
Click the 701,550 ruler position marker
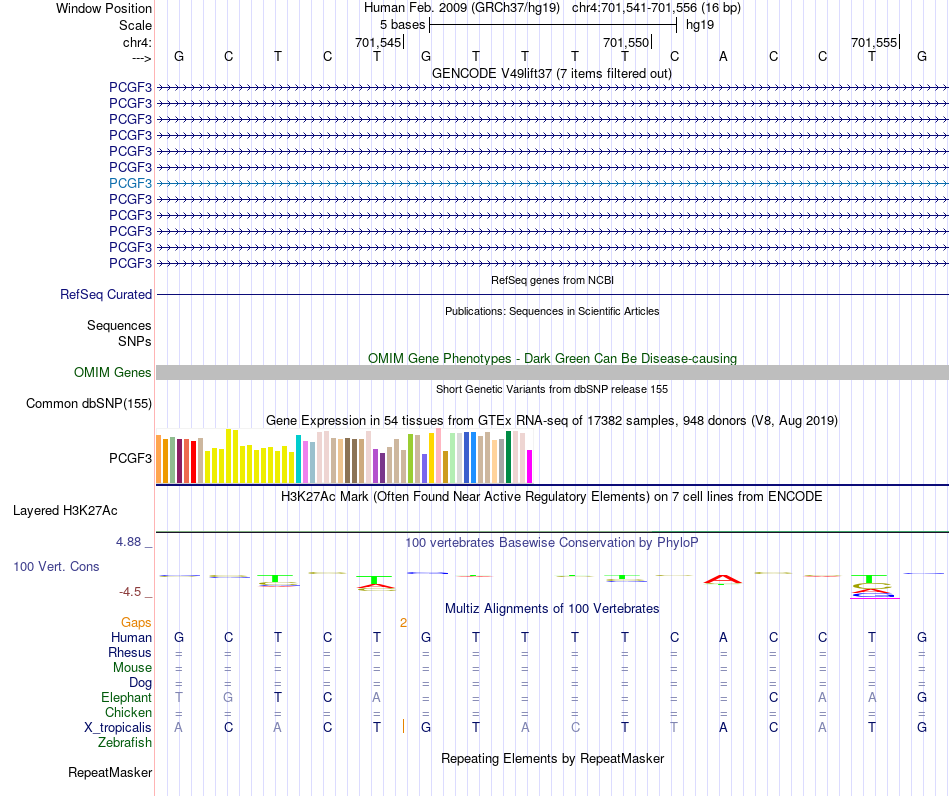pos(626,42)
